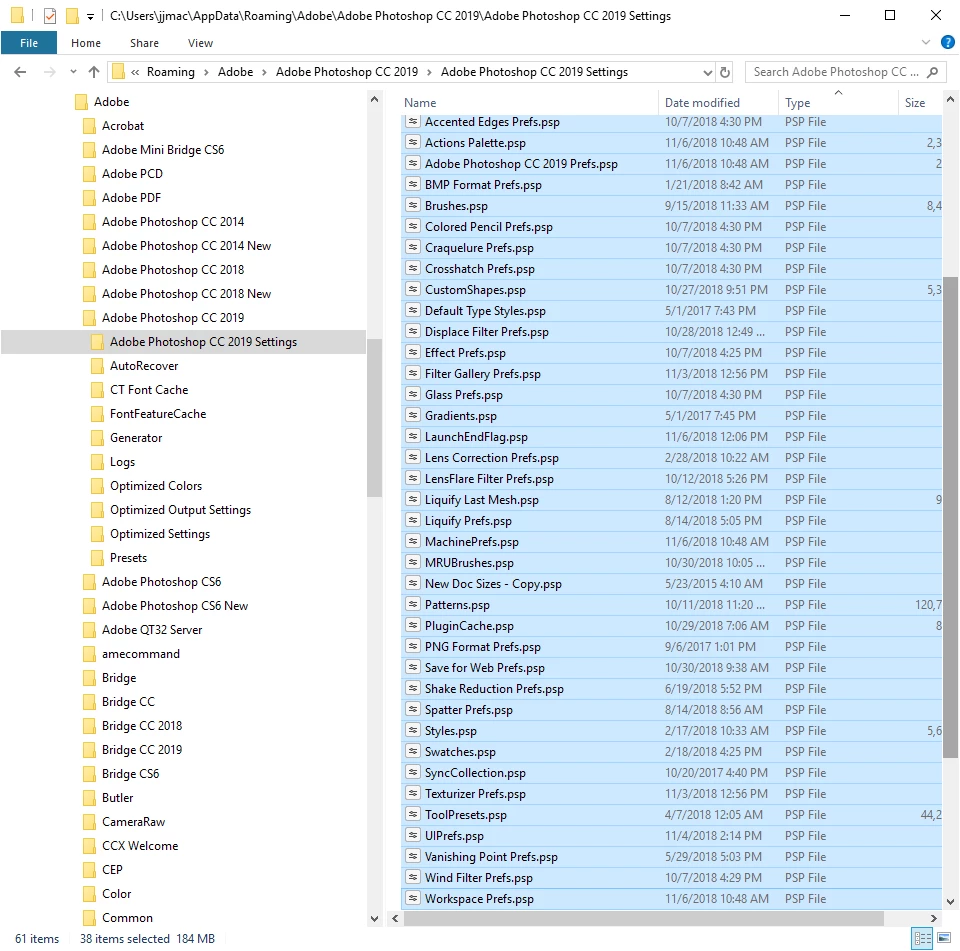Select Acrobat folder in tree
Viewport: 960px width, 951px height.
(x=123, y=126)
